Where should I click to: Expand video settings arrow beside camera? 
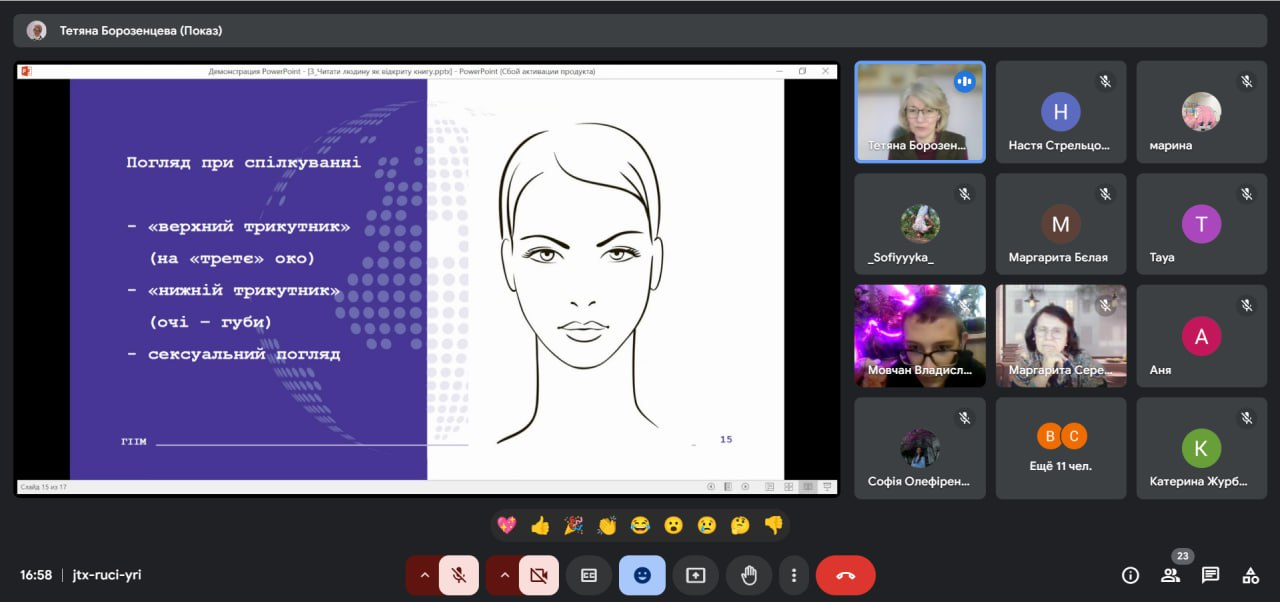pyautogui.click(x=504, y=575)
